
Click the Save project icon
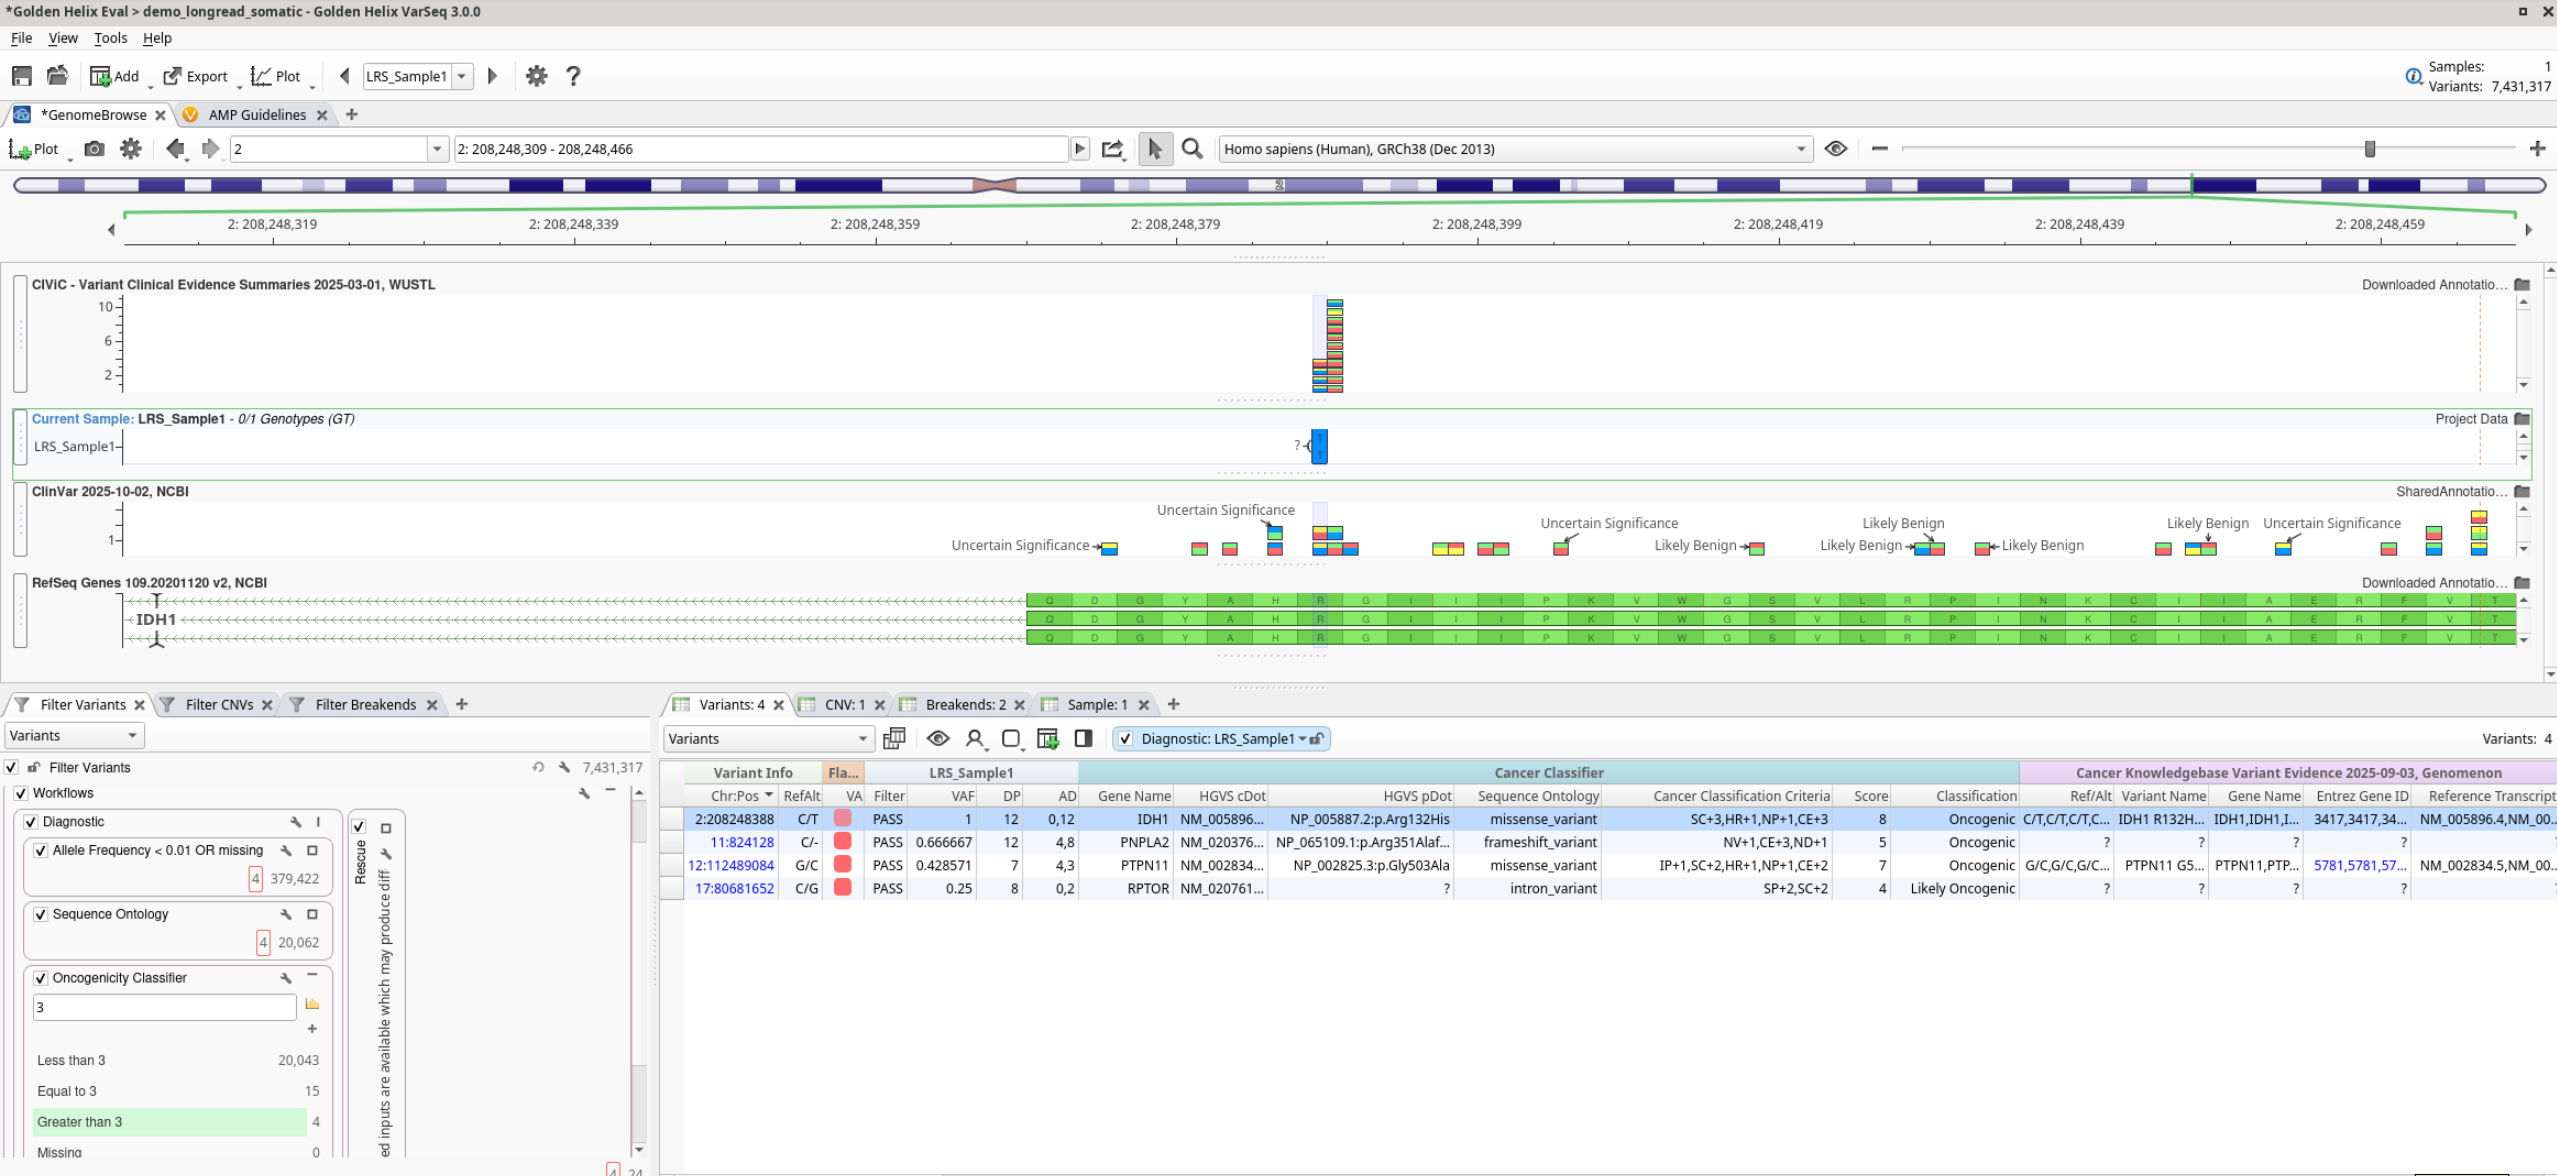(x=22, y=76)
